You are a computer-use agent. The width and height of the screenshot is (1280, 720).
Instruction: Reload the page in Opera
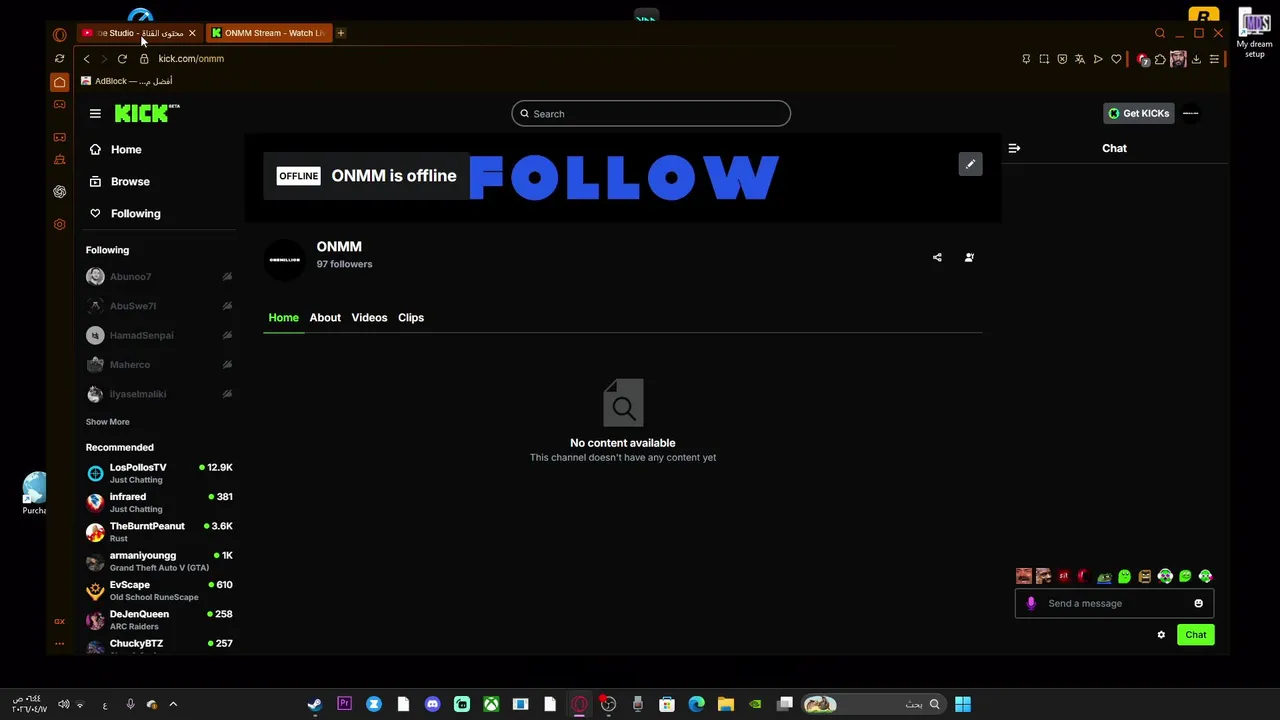(x=122, y=59)
